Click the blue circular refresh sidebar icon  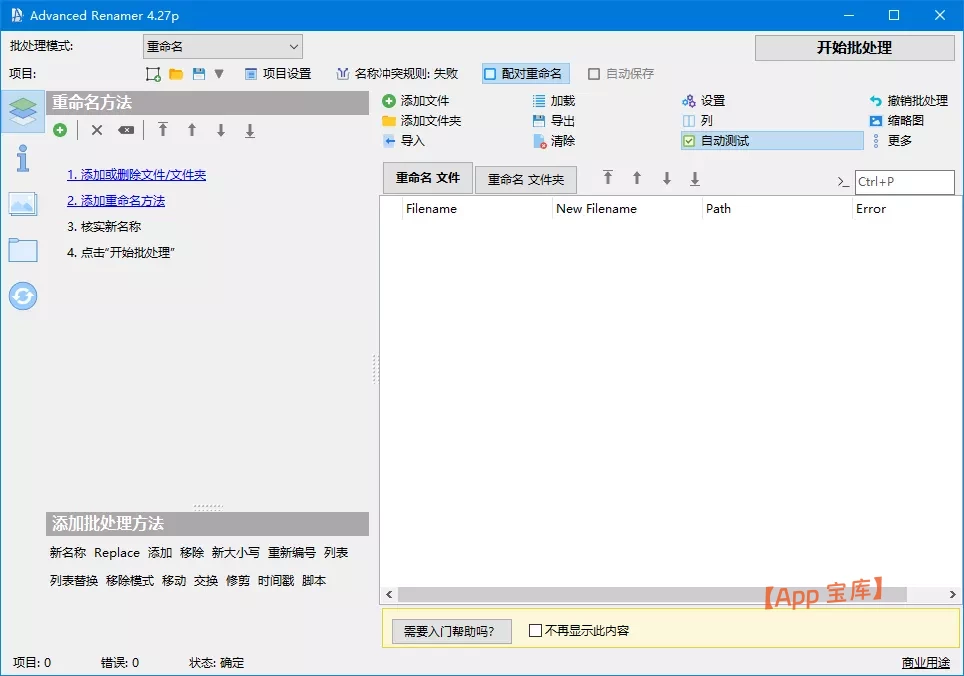click(x=23, y=296)
